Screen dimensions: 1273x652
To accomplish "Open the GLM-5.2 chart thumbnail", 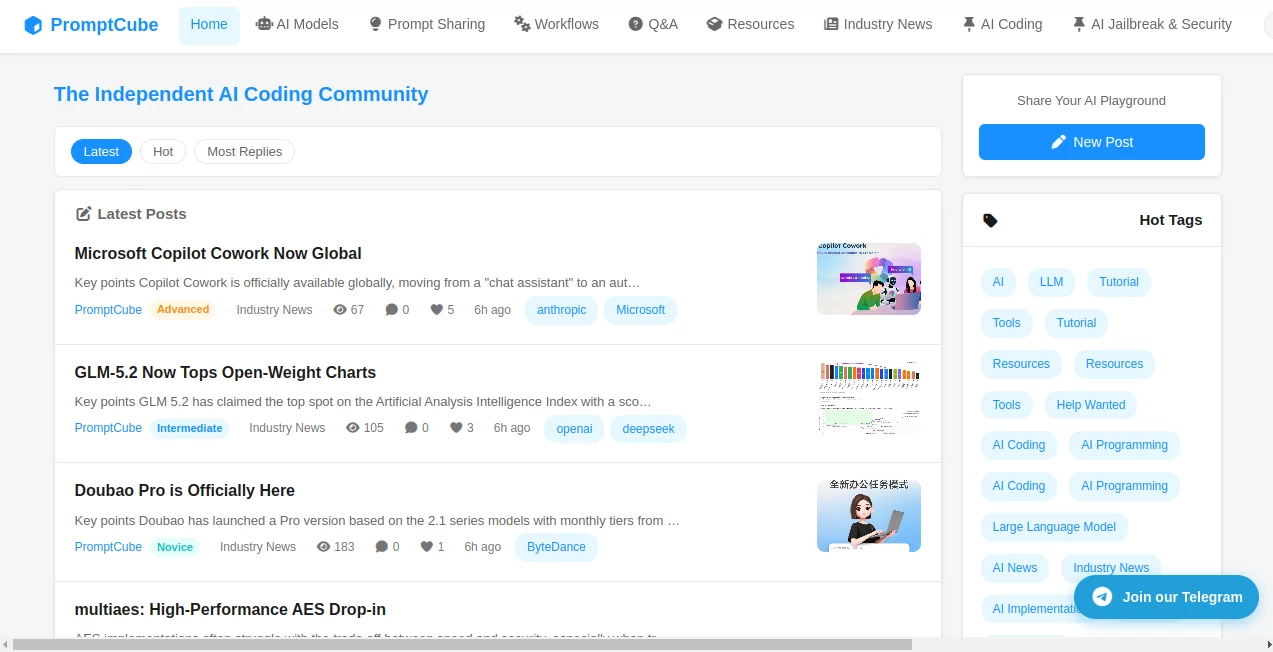I will click(869, 398).
